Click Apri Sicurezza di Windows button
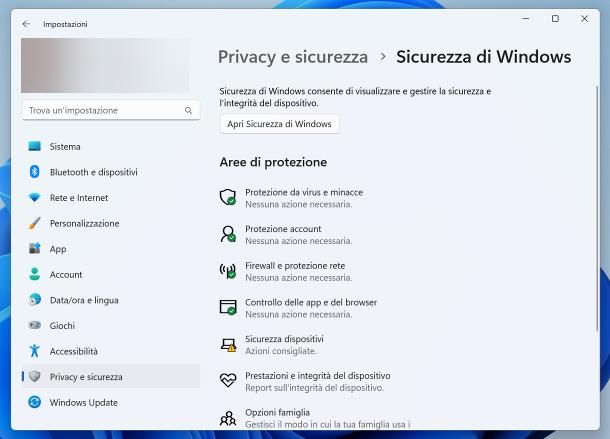 (279, 124)
